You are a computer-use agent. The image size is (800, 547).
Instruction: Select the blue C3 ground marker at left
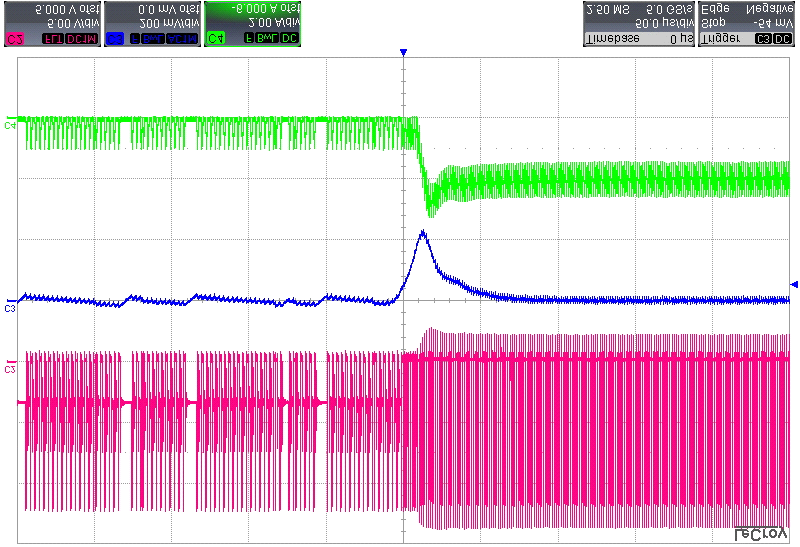click(x=10, y=308)
